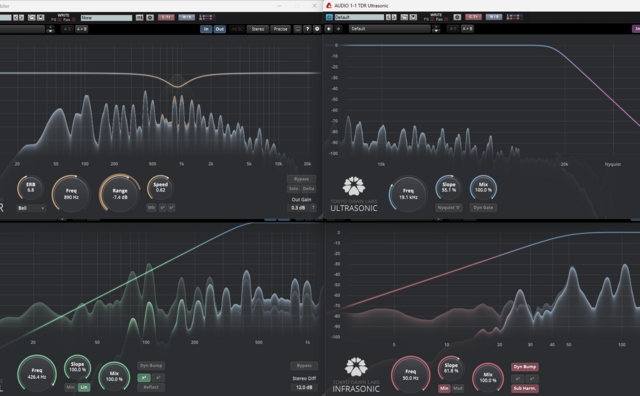
Task: Select previous preset arrow in Ultrasonic header
Action: [x=389, y=17]
